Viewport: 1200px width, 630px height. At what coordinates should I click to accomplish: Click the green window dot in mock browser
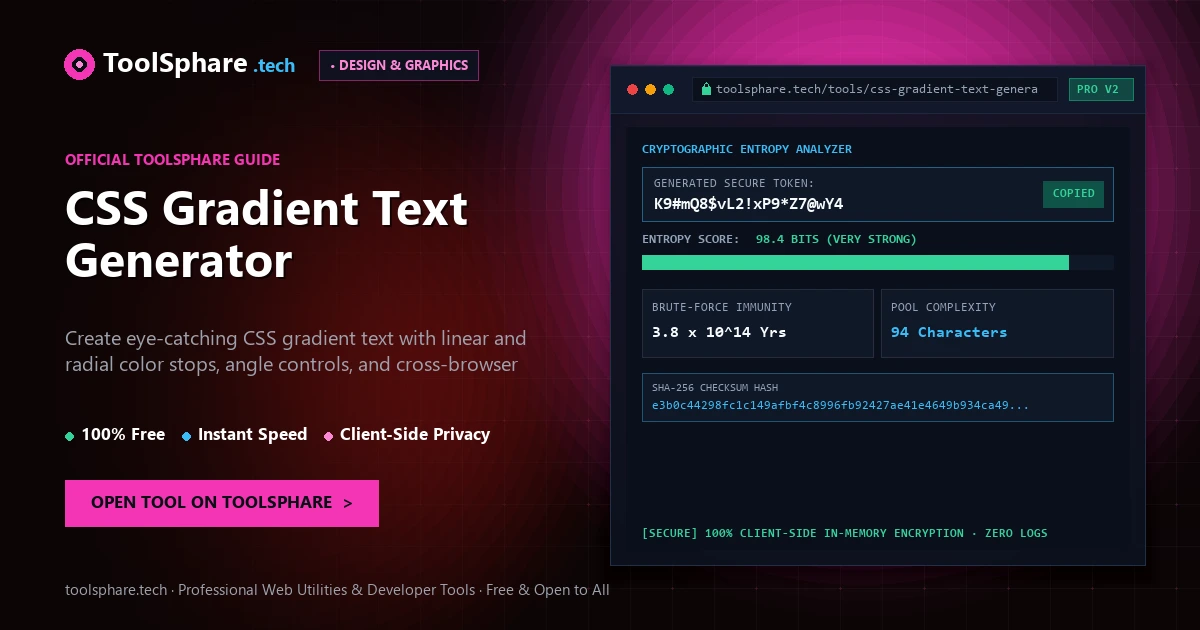point(669,89)
